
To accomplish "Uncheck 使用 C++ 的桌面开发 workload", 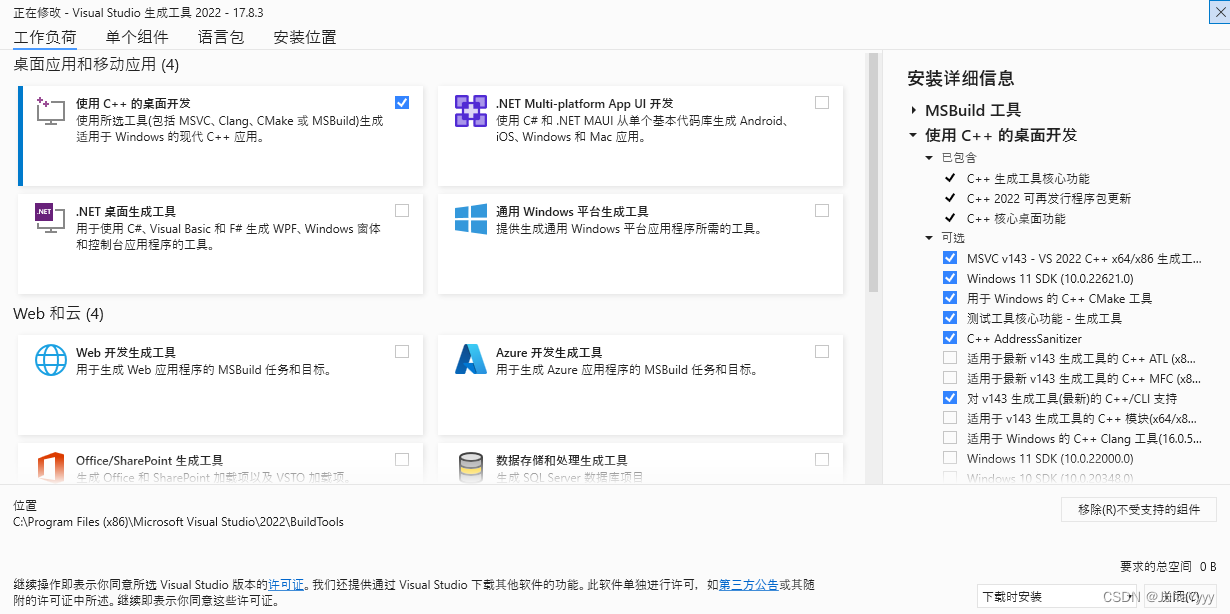I will [x=401, y=102].
